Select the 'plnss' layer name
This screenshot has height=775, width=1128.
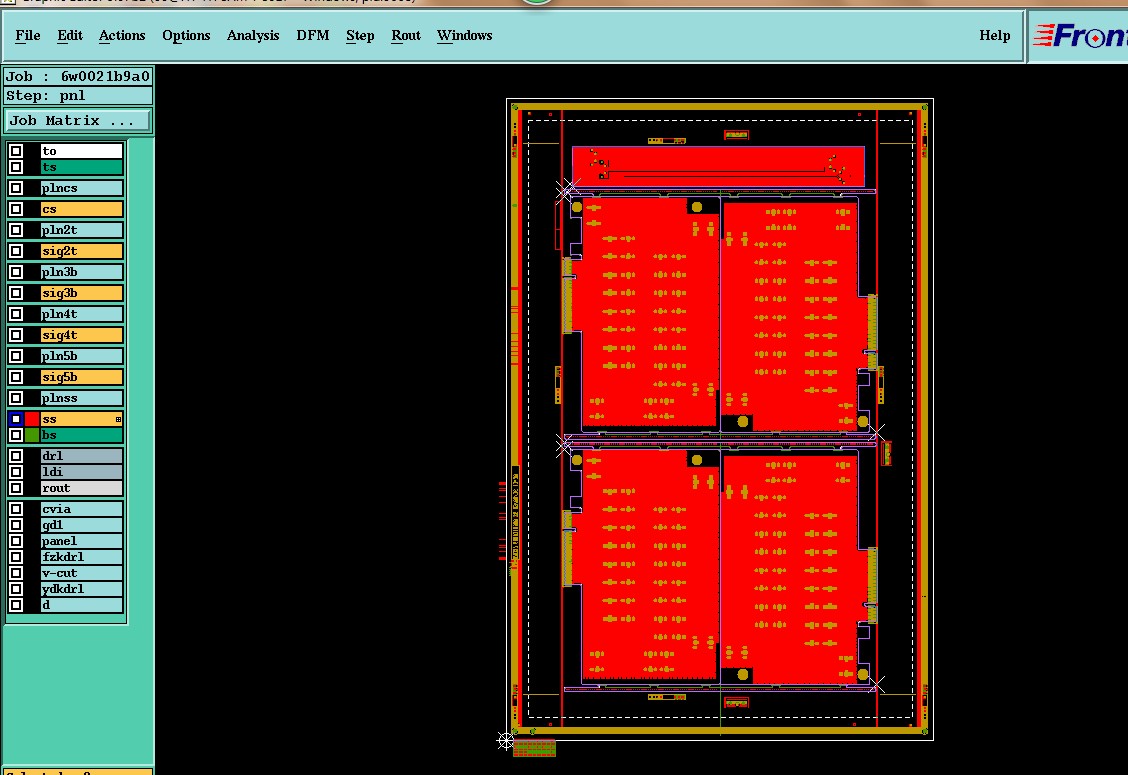pos(81,398)
